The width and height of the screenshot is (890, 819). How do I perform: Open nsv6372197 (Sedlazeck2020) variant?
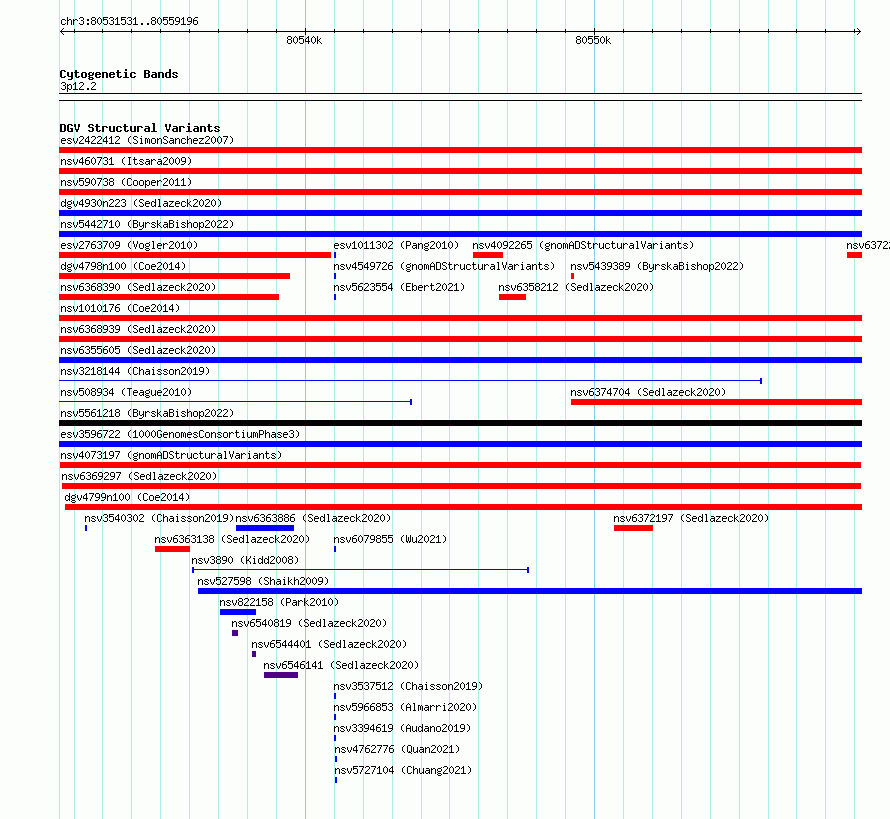coord(691,518)
